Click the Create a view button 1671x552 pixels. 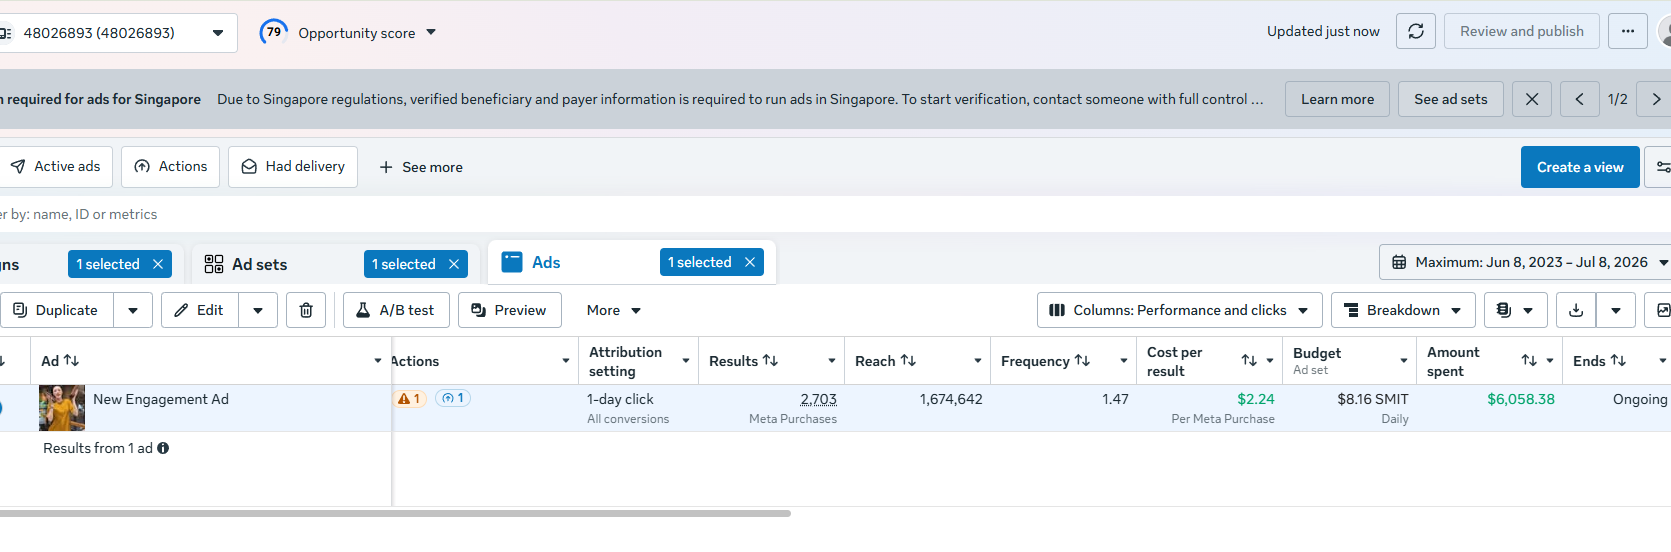[1580, 167]
